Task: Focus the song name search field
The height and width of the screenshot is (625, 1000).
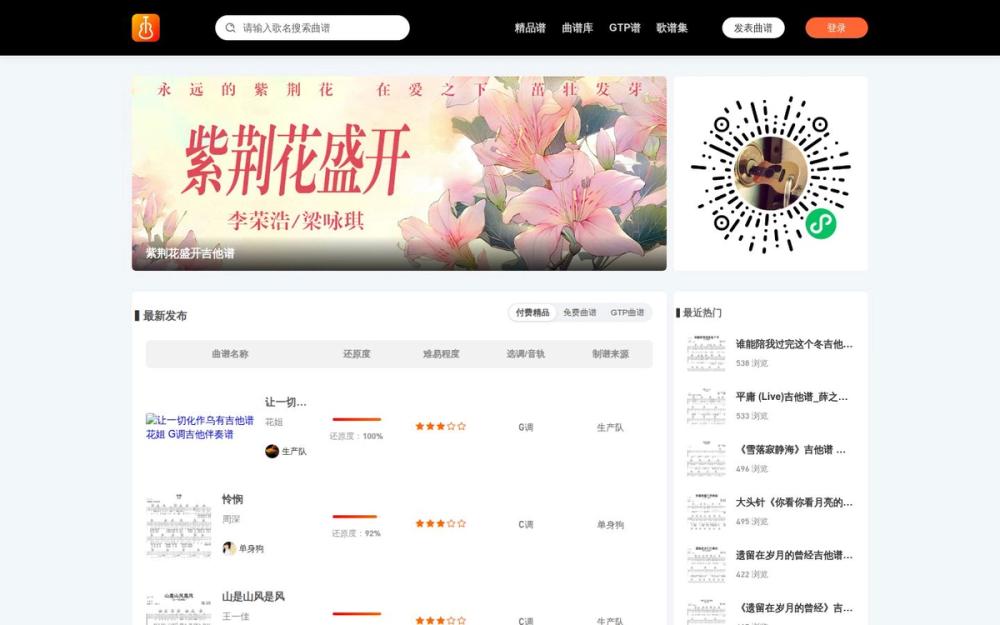Action: tap(312, 28)
